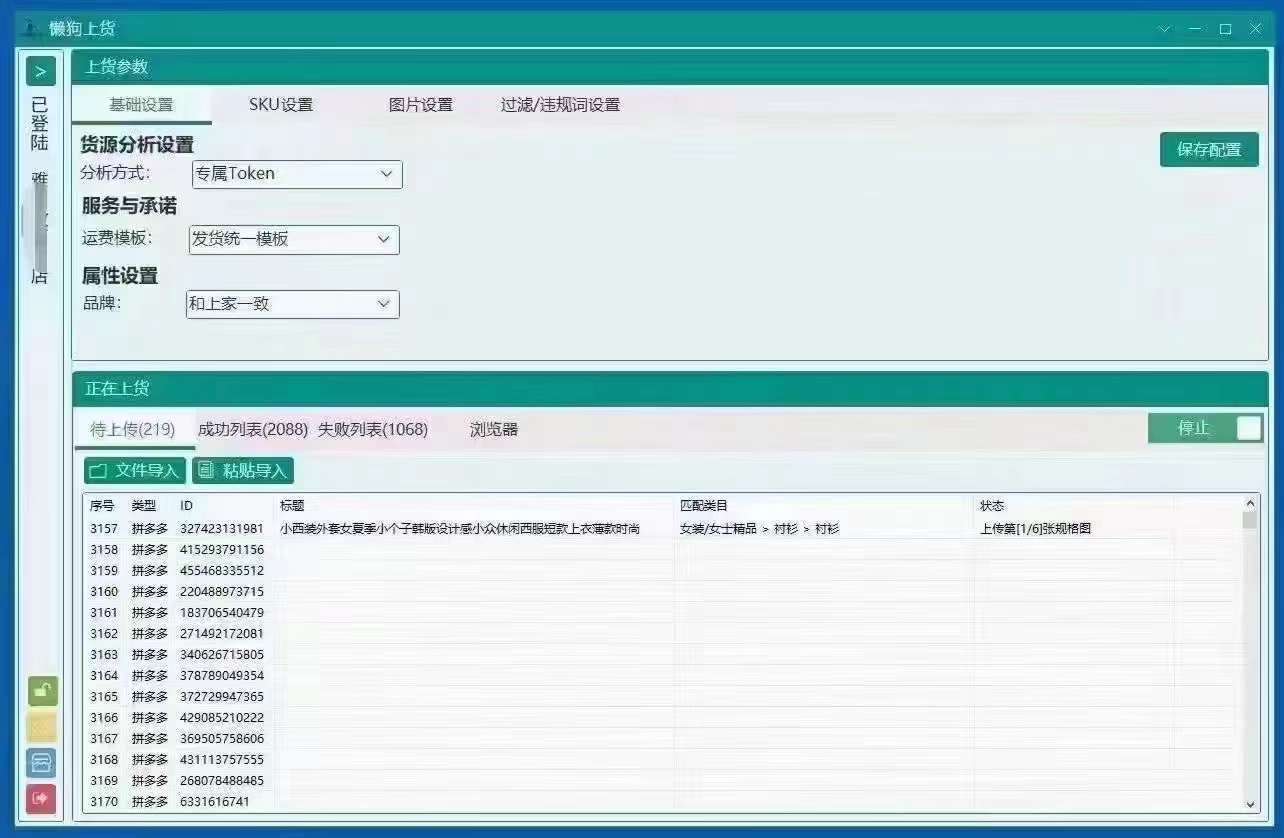Select the 待上传(219) tab
Image resolution: width=1284 pixels, height=838 pixels.
coord(133,430)
